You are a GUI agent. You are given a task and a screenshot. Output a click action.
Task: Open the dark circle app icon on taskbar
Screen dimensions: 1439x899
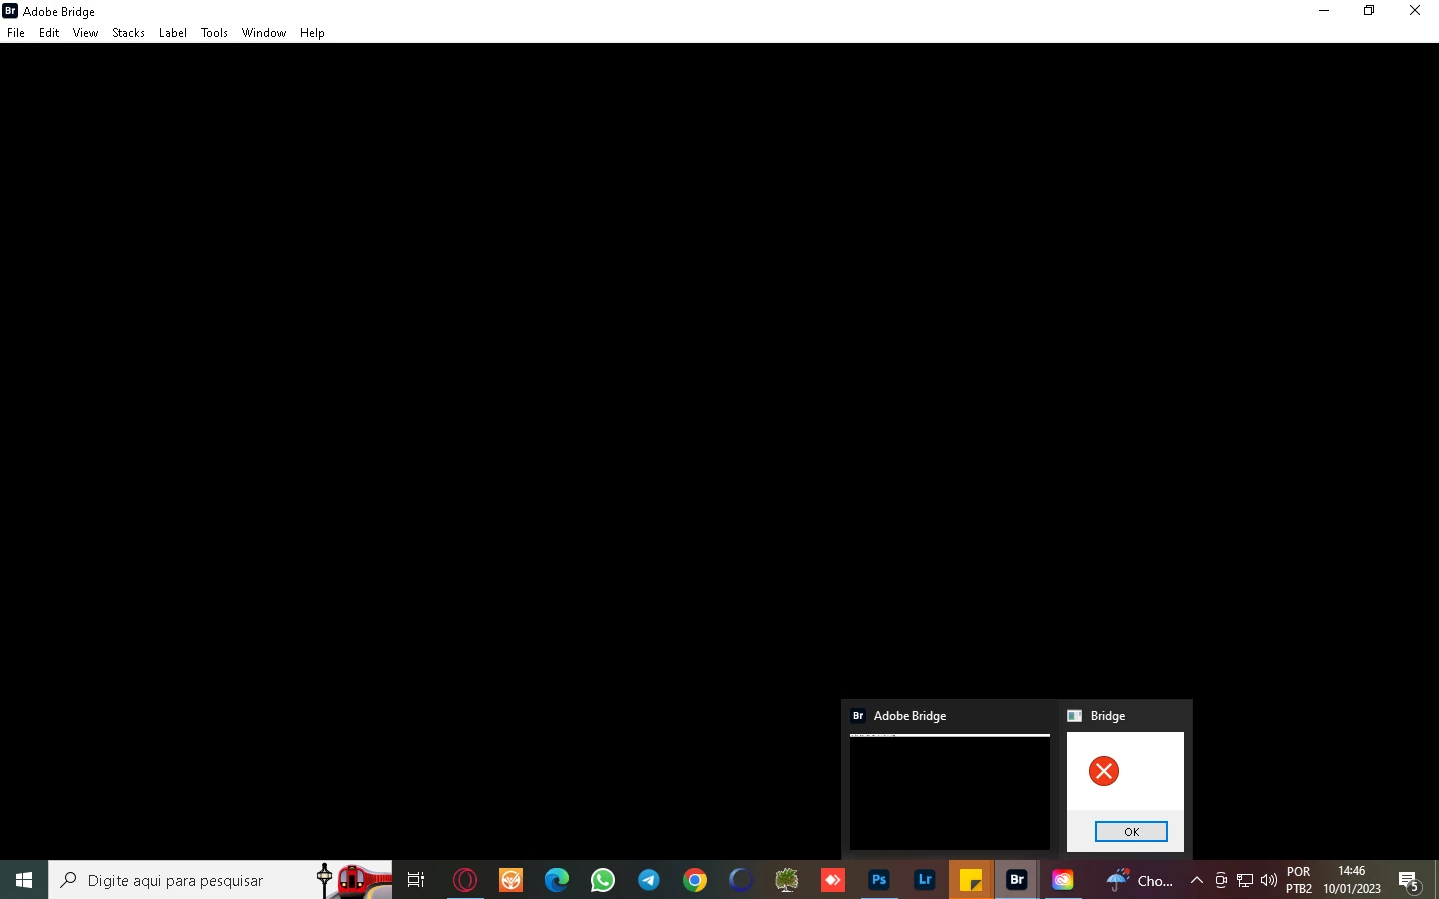pyautogui.click(x=741, y=880)
